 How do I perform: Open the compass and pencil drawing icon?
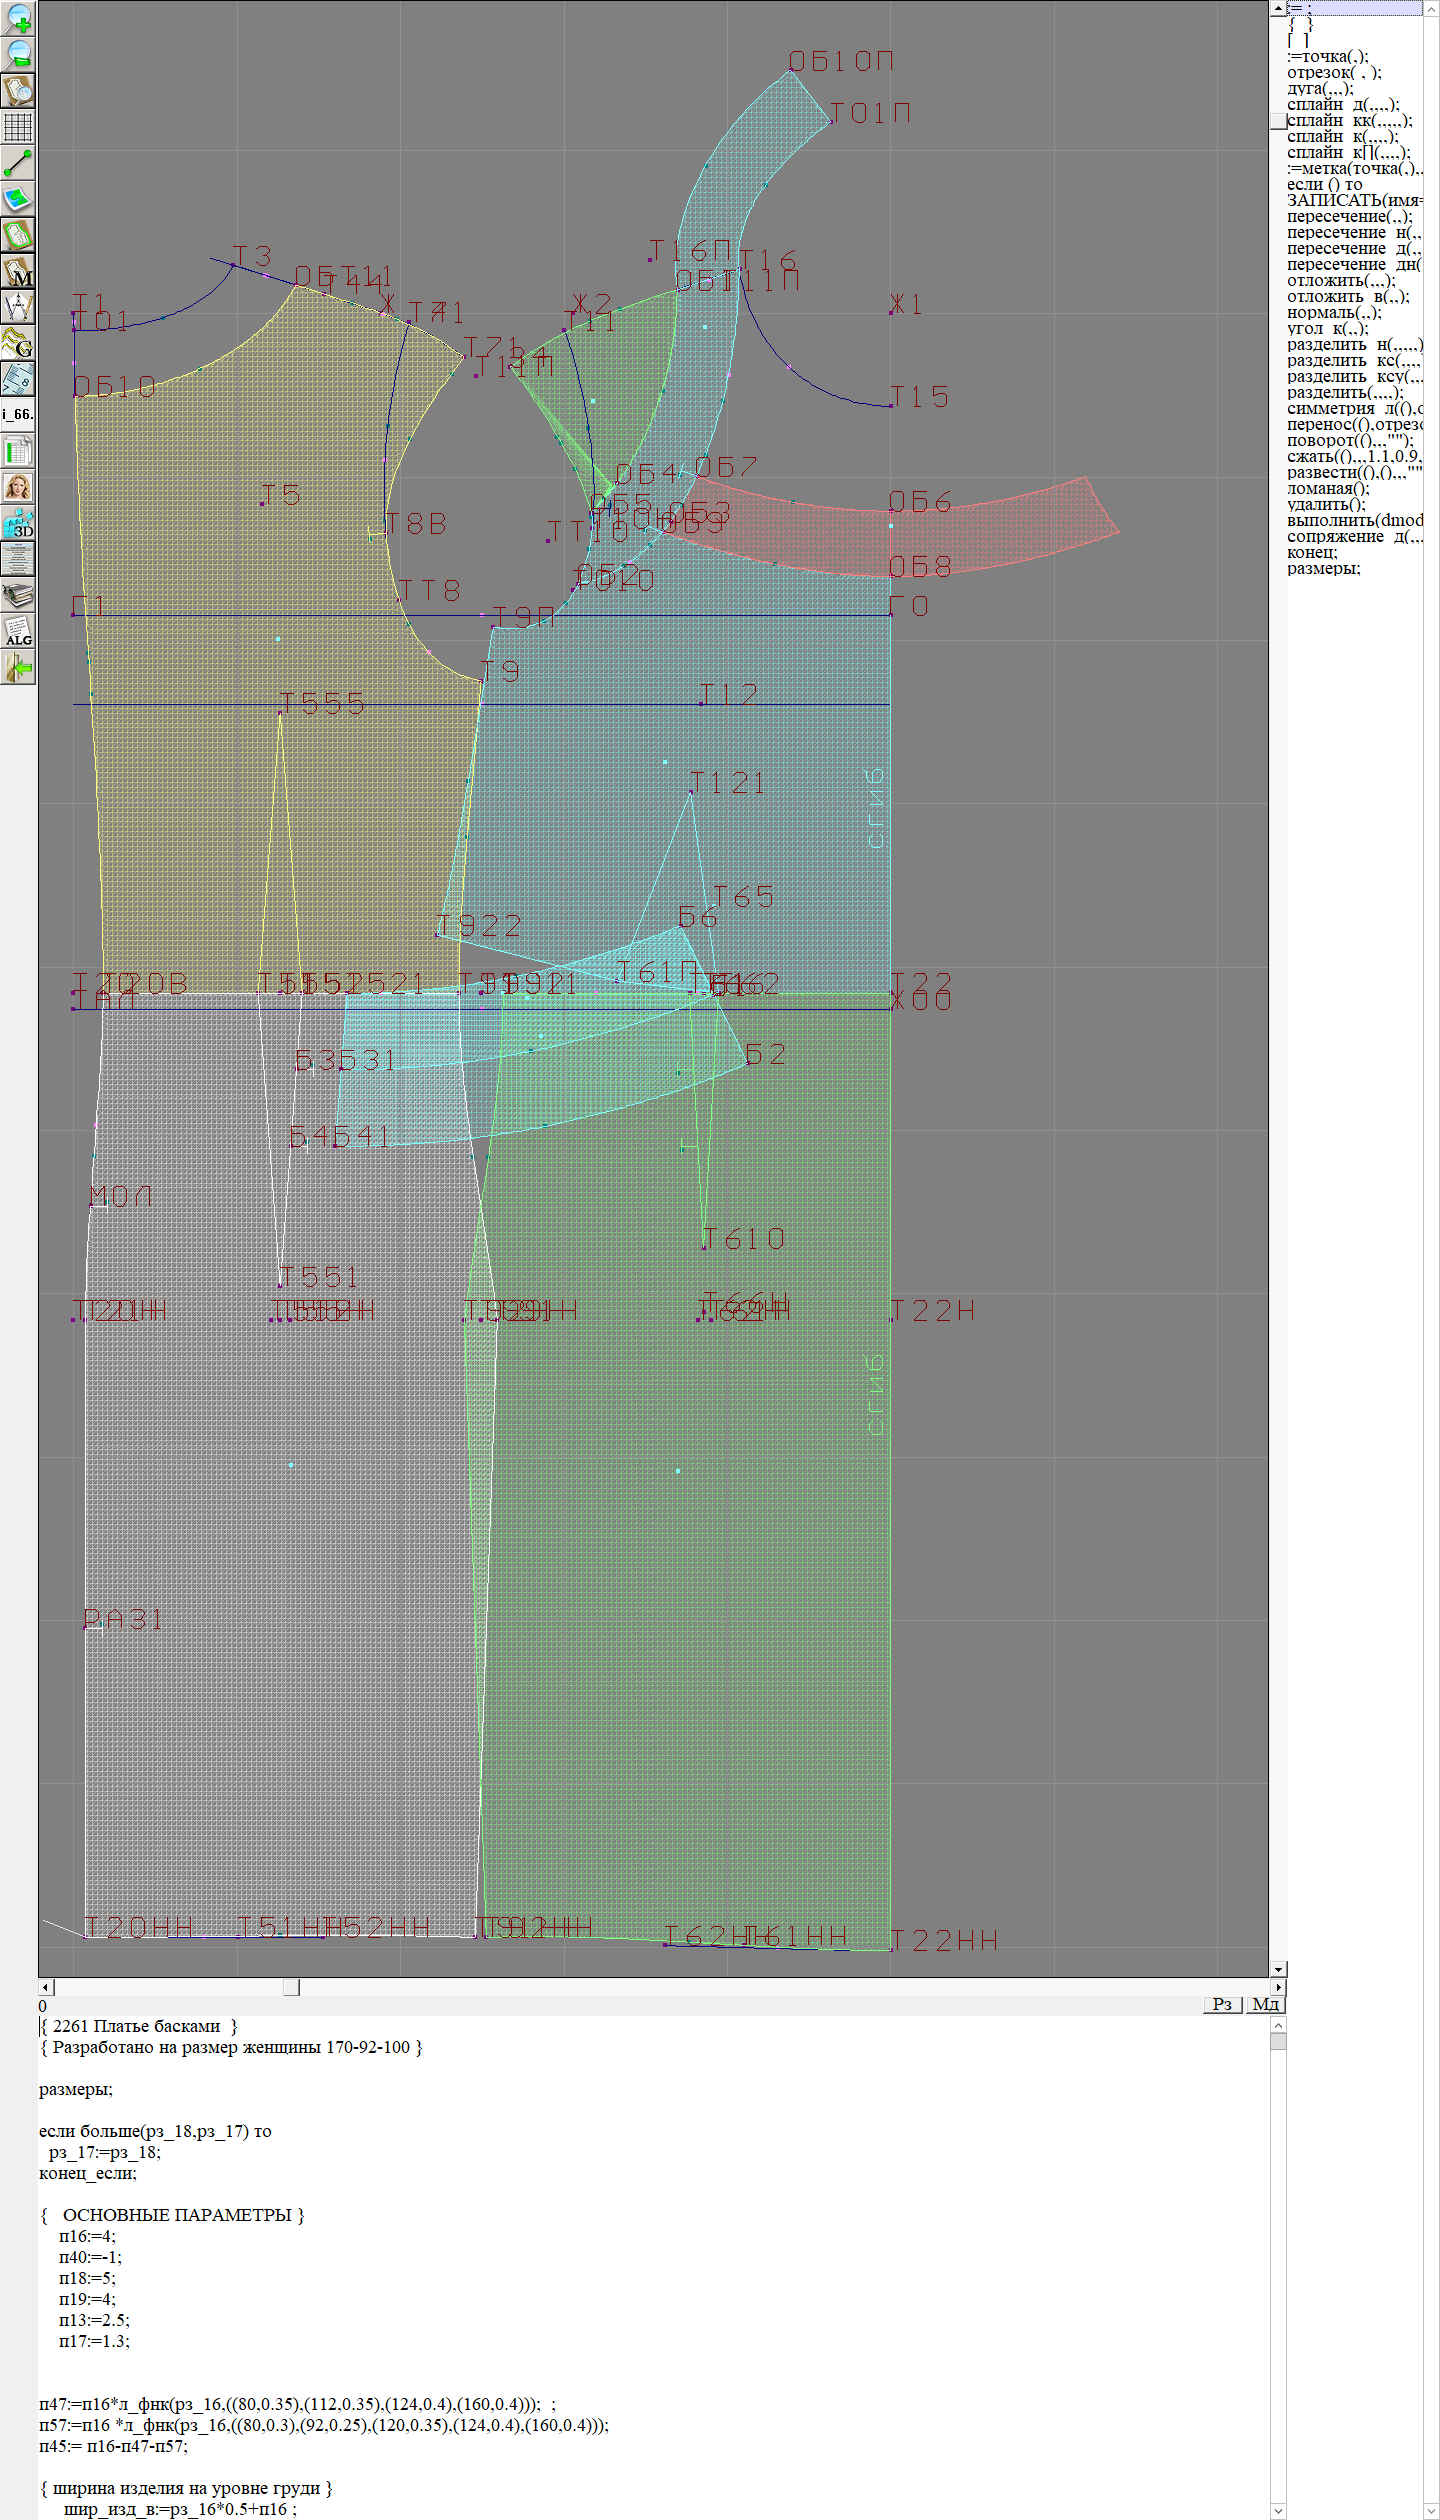(18, 307)
